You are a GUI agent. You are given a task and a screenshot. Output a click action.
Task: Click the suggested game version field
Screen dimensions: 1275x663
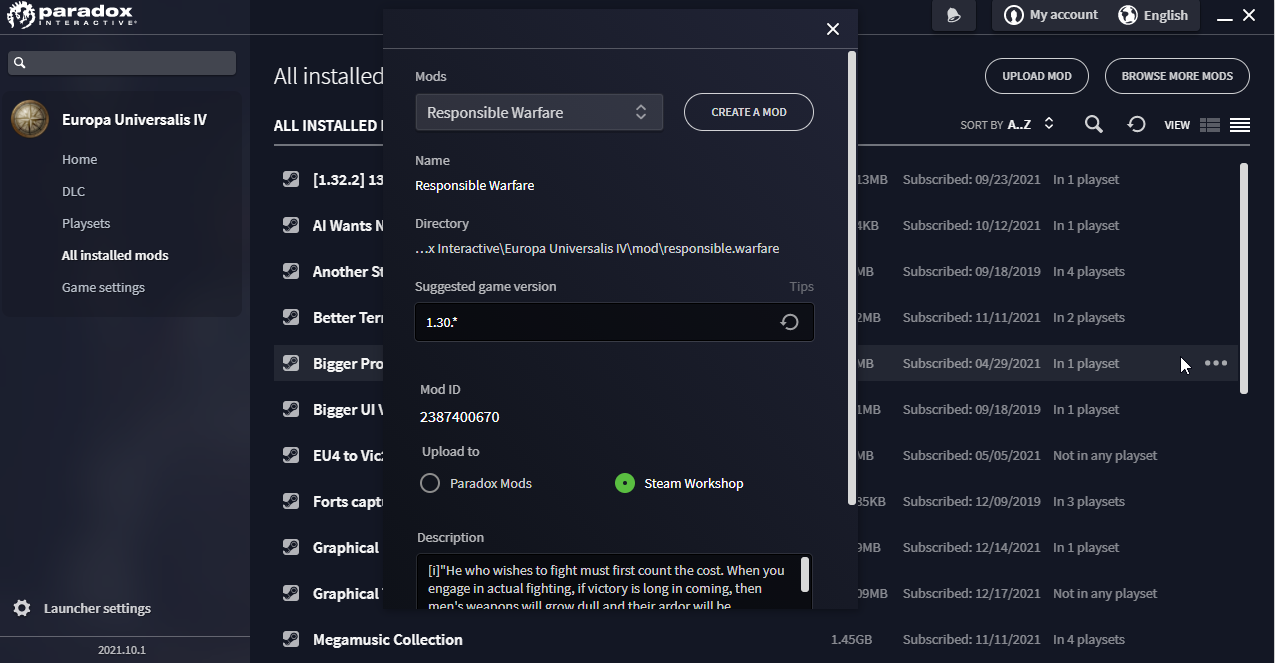(x=614, y=322)
